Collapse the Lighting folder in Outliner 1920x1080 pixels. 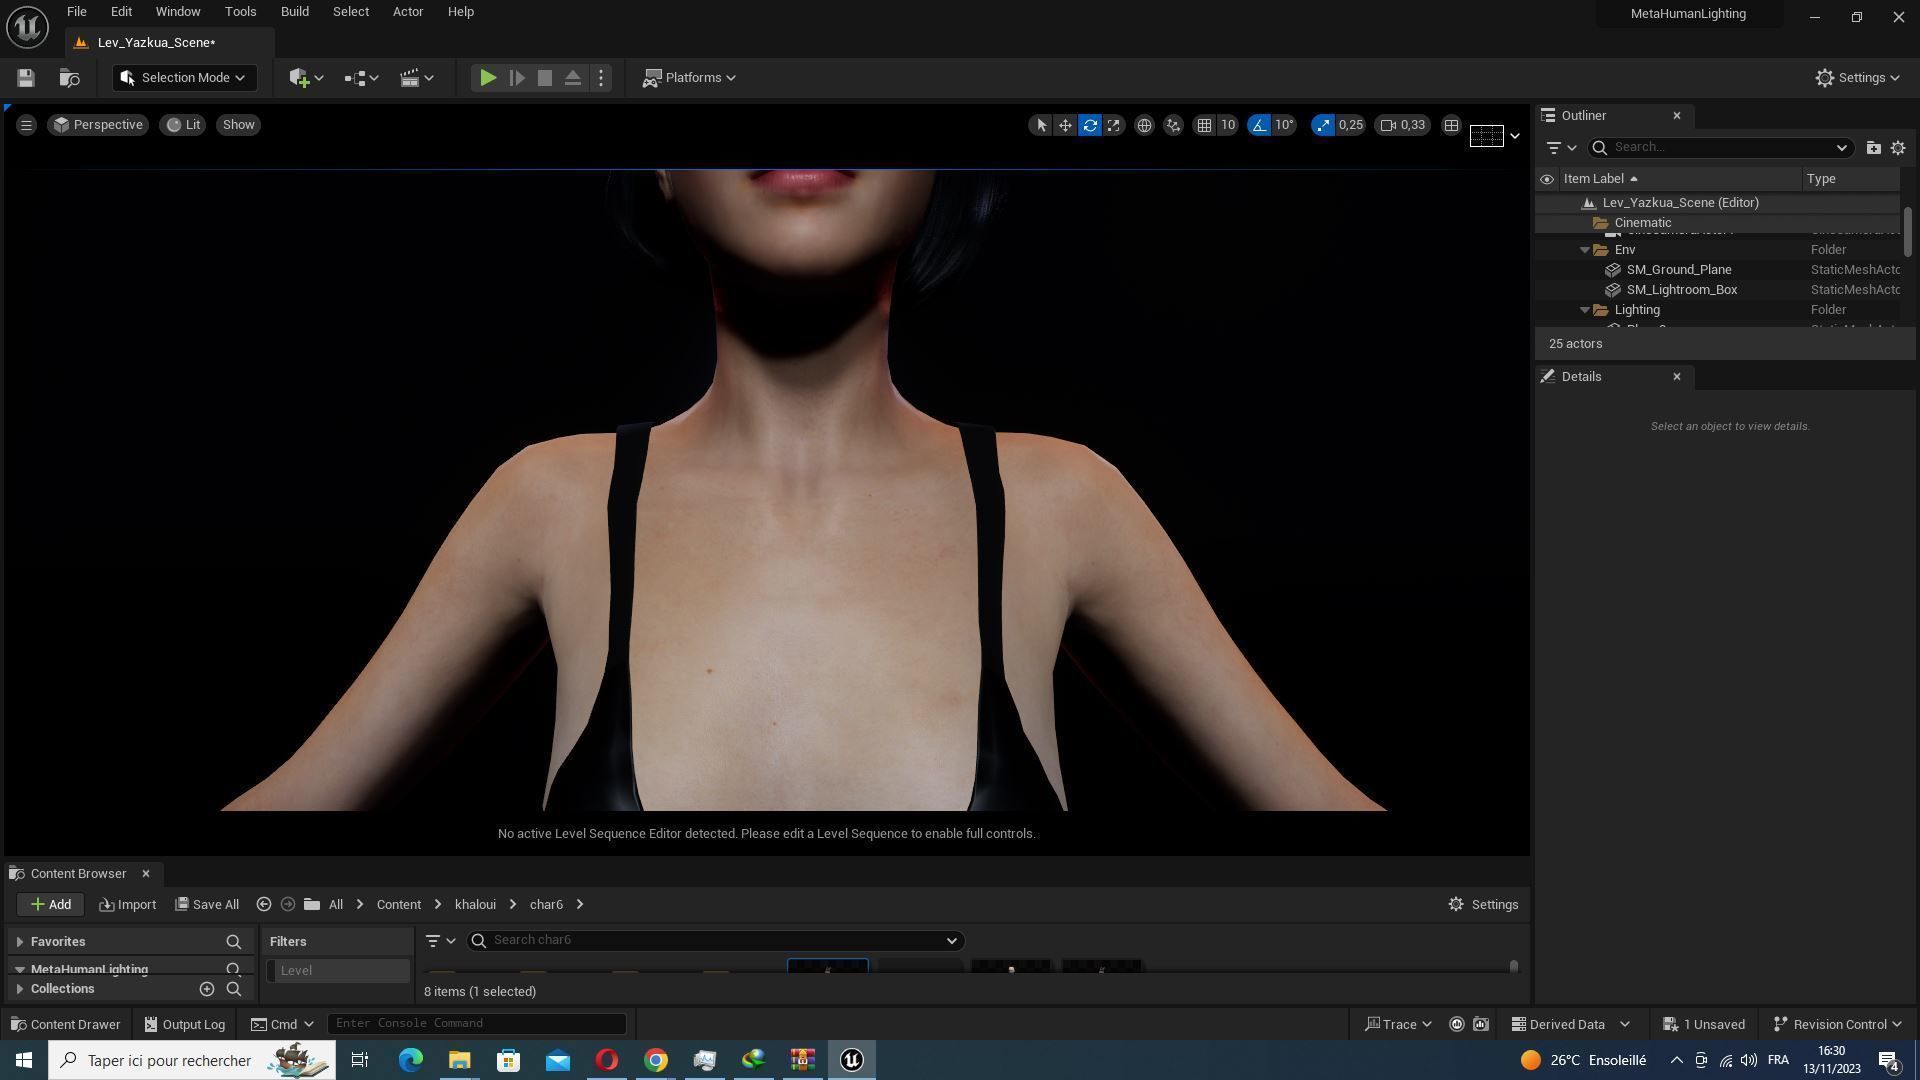pos(1585,310)
